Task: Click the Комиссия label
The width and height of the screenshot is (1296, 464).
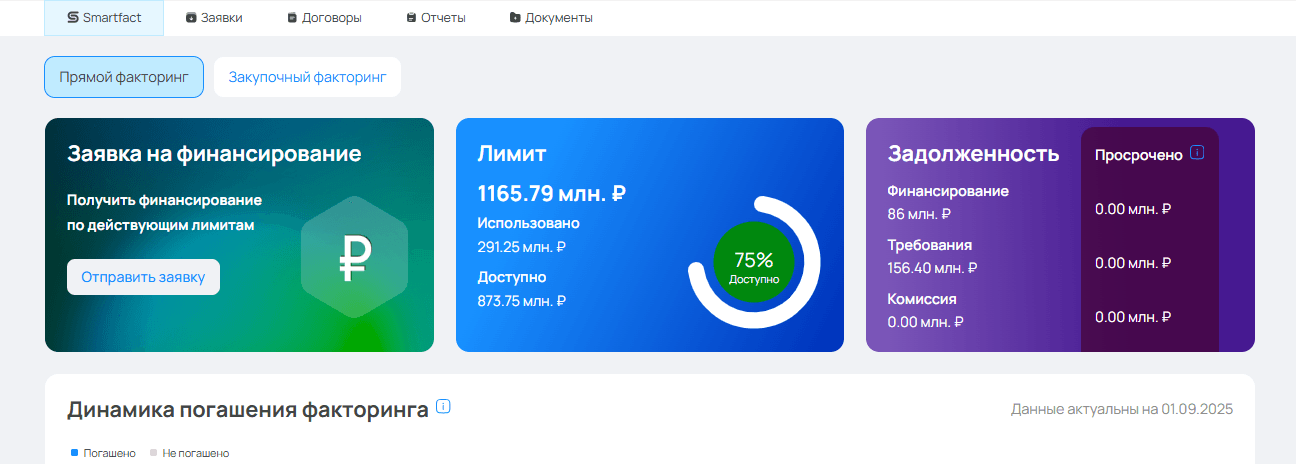Action: coord(922,299)
